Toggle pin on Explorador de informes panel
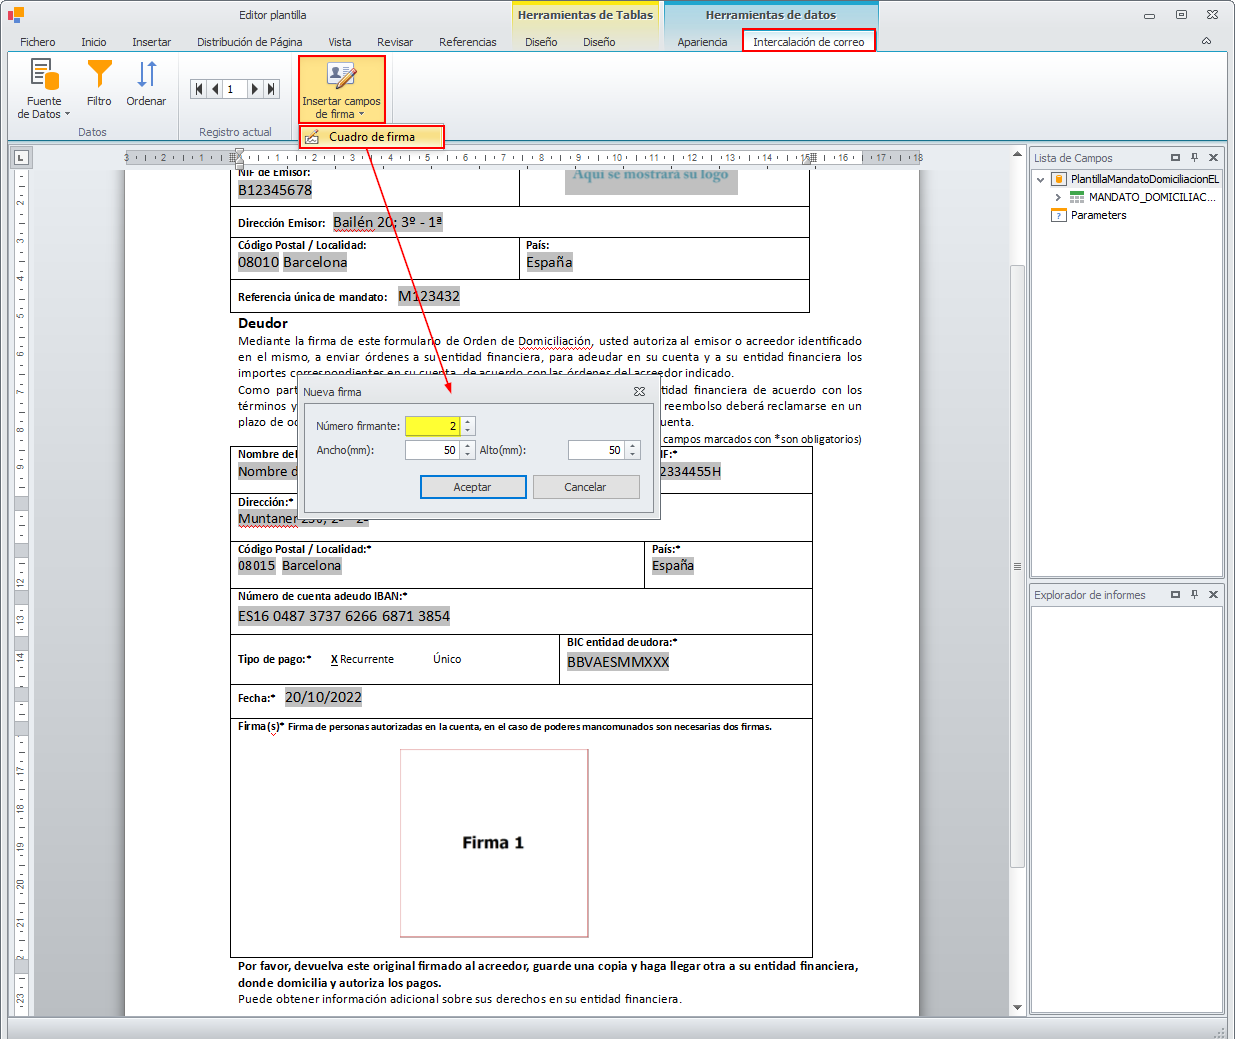Viewport: 1235px width, 1039px height. (1194, 595)
